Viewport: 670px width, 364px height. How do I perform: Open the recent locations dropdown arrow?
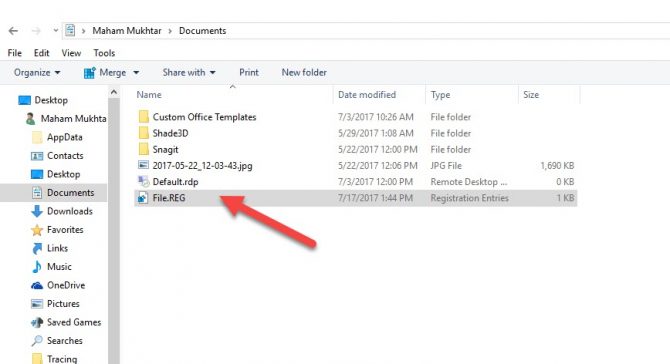pyautogui.click(x=56, y=31)
